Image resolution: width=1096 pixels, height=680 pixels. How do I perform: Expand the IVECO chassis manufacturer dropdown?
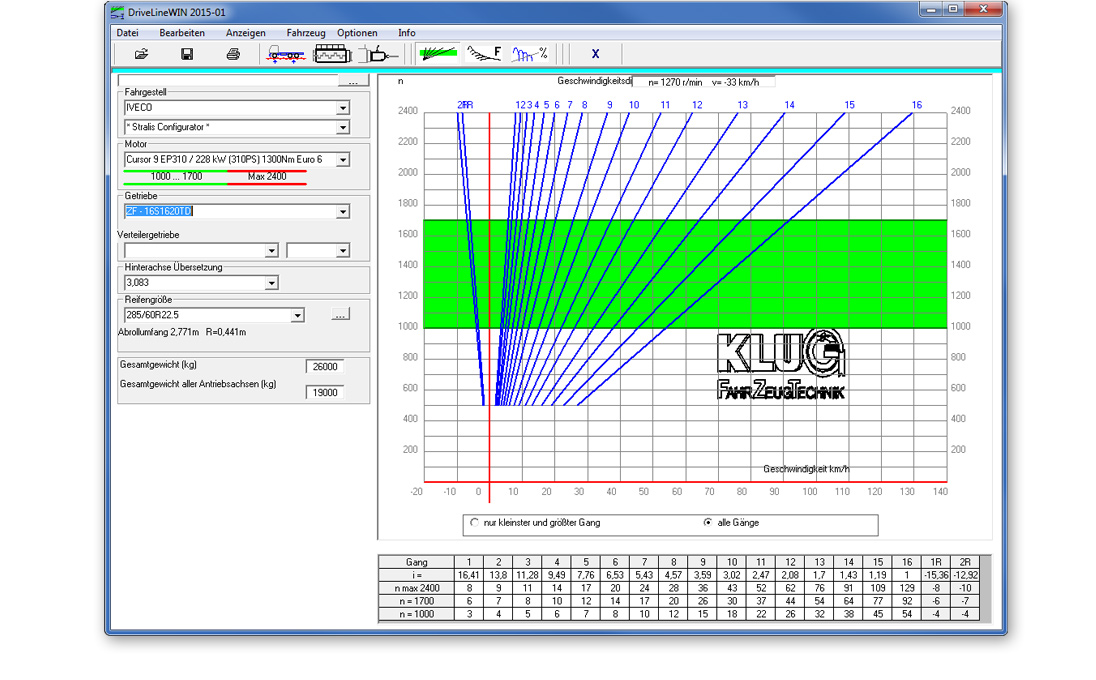point(342,108)
